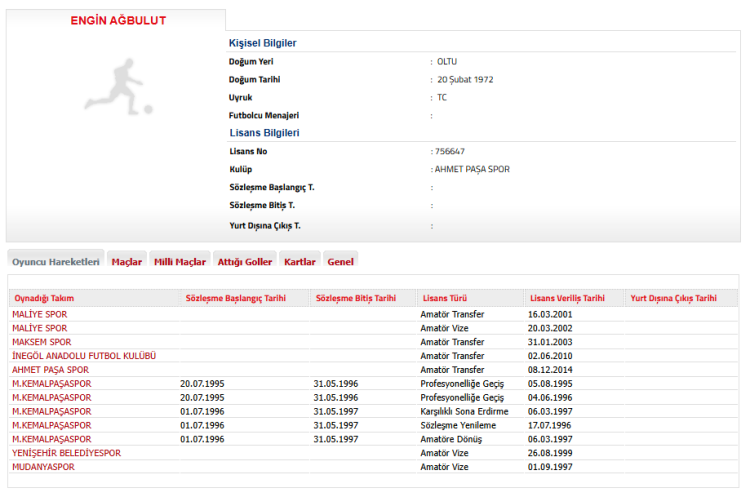
Task: Select the Attığı Goller tab
Action: click(x=245, y=262)
